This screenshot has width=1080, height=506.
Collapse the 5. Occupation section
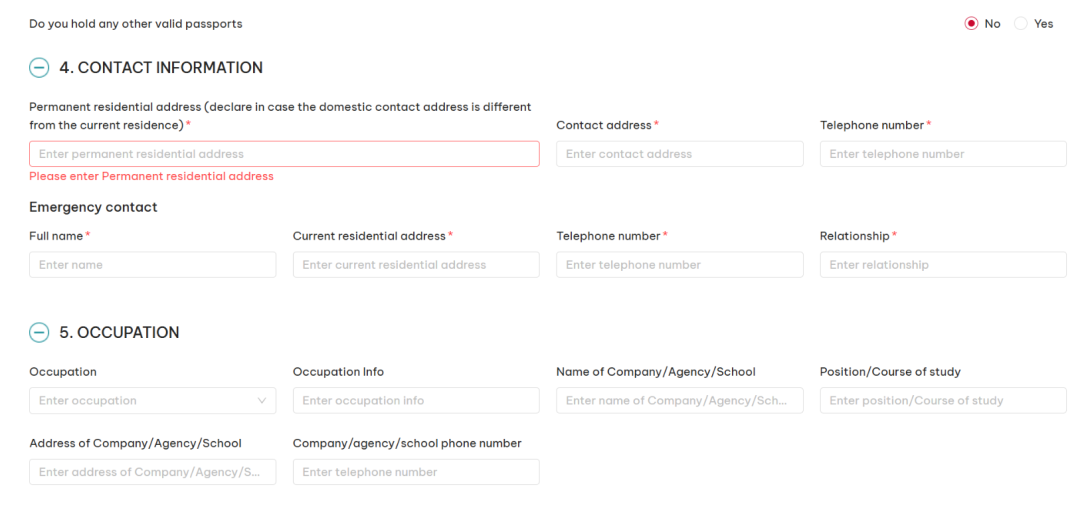pos(39,333)
